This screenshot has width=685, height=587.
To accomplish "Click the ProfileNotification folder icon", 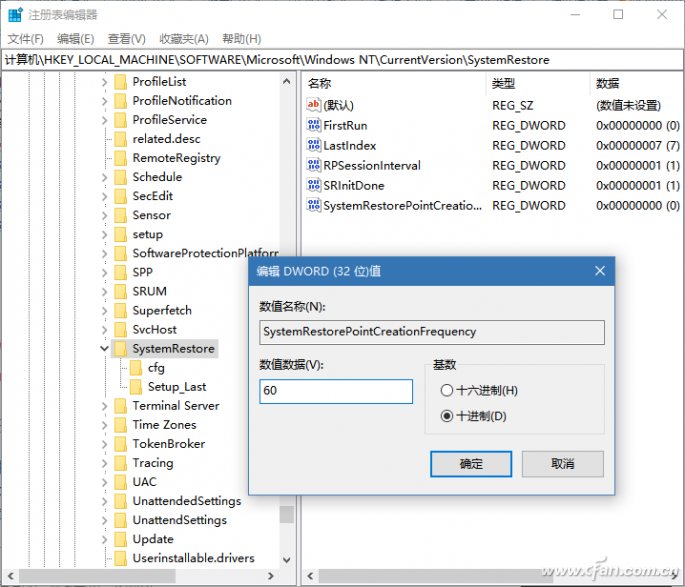I will pyautogui.click(x=120, y=101).
